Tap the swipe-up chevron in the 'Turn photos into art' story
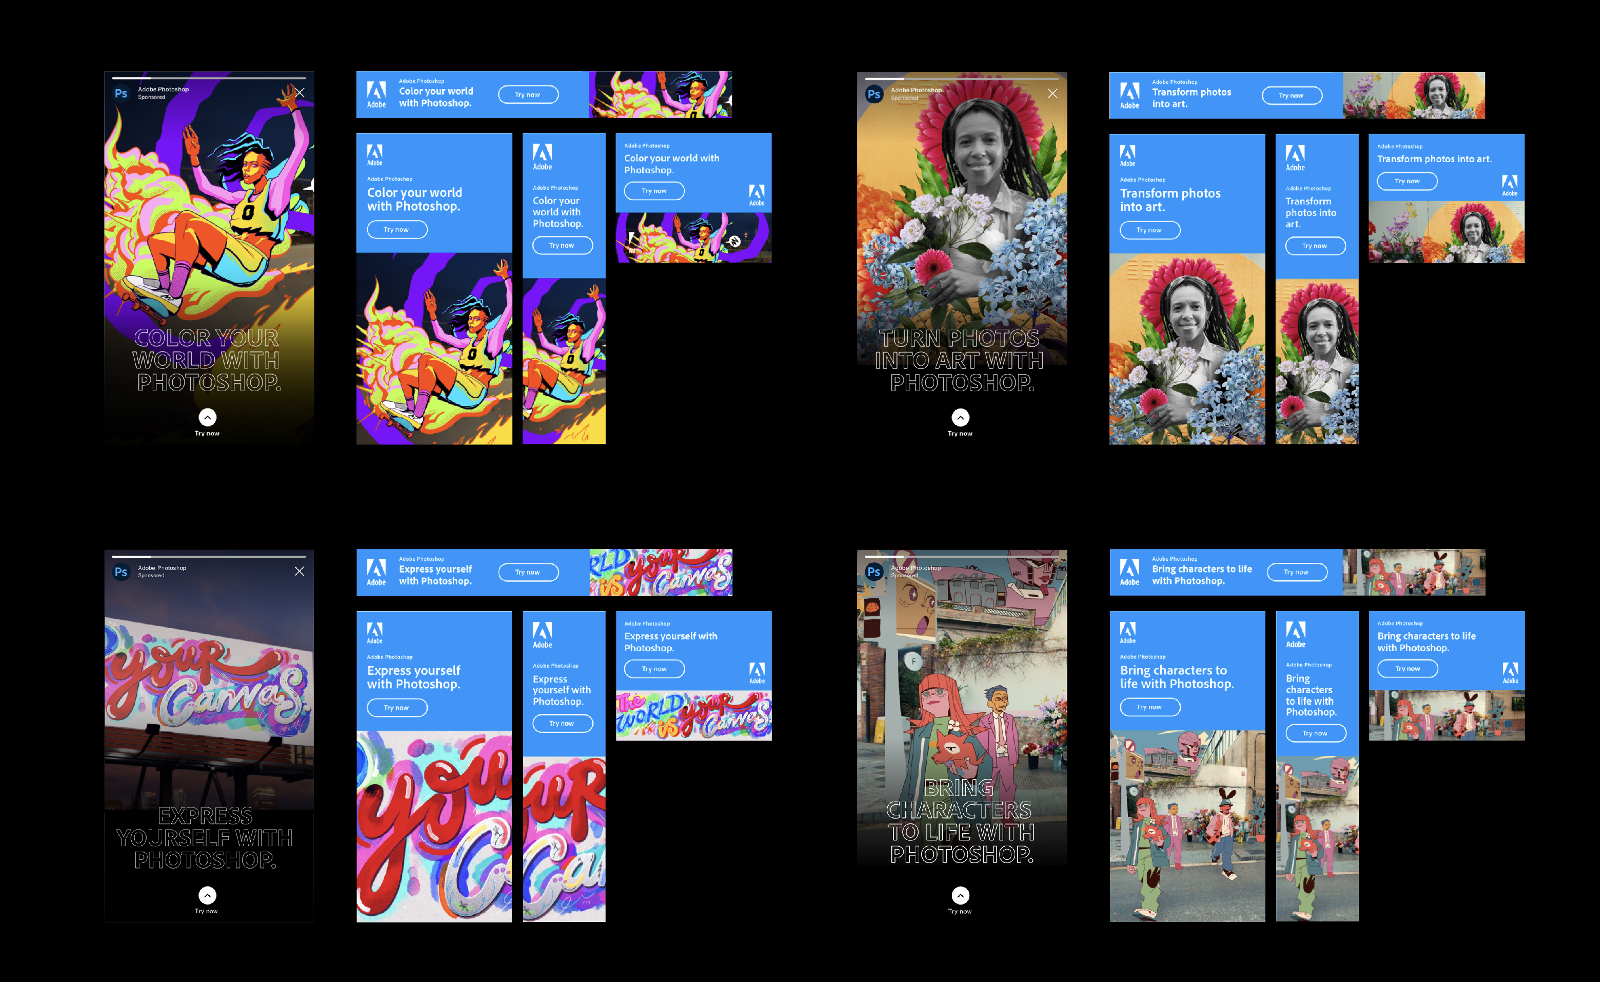The image size is (1600, 982). [x=960, y=417]
